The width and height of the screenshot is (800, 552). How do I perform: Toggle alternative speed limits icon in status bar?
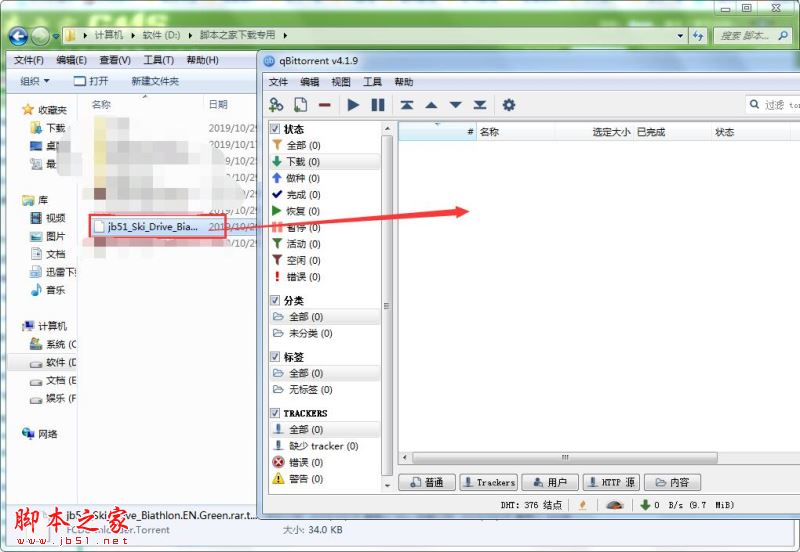click(615, 505)
